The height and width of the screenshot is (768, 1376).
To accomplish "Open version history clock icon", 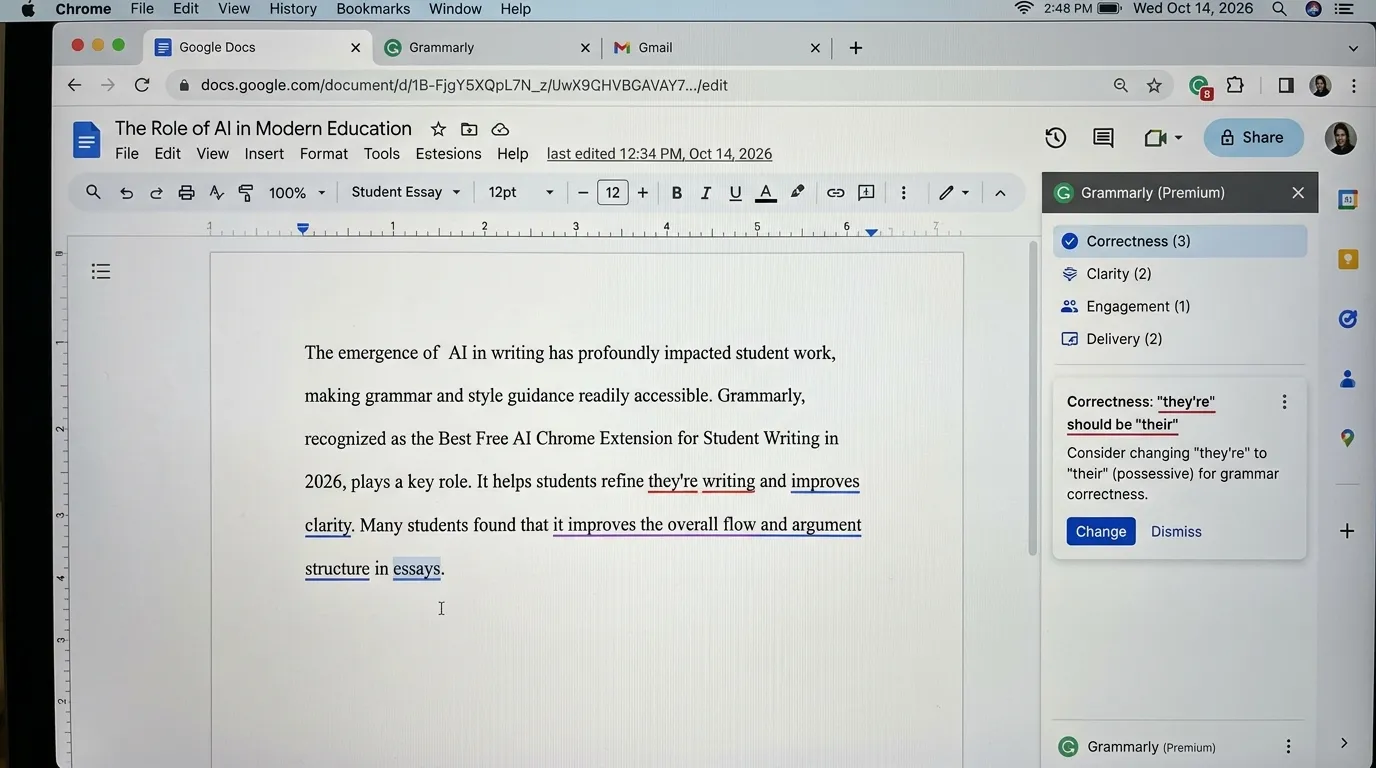I will (x=1055, y=138).
